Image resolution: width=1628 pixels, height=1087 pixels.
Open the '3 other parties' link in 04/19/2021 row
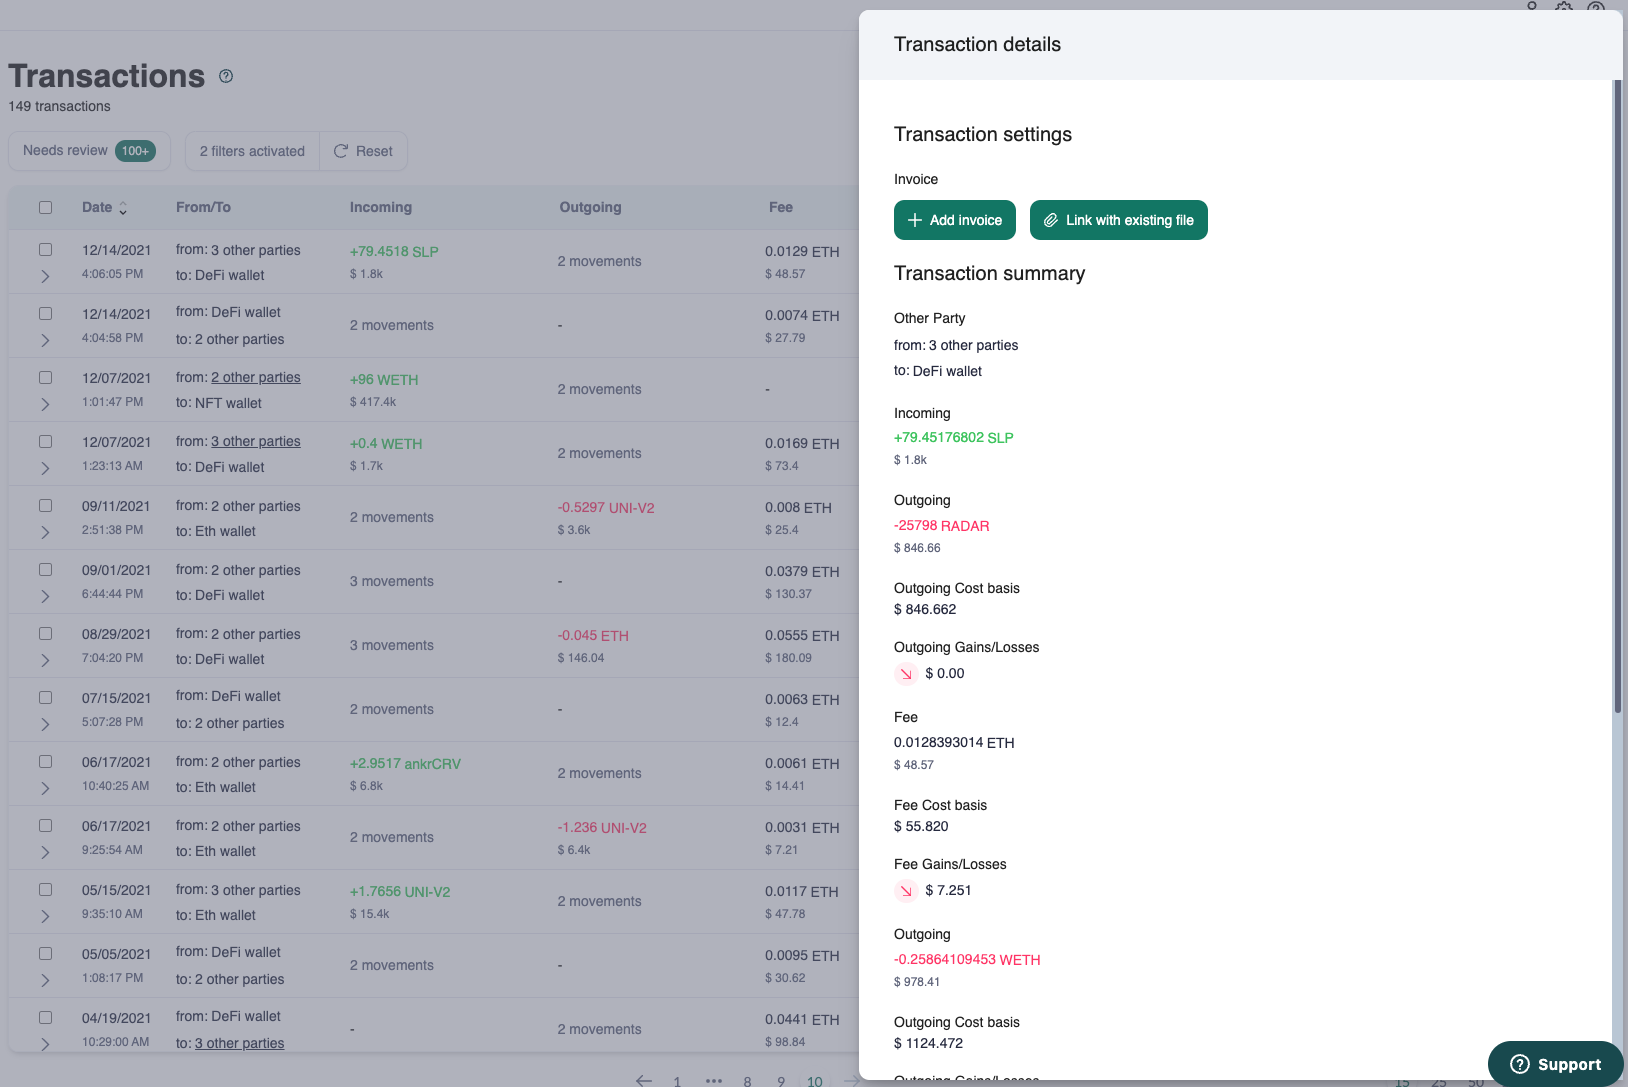pos(239,1043)
